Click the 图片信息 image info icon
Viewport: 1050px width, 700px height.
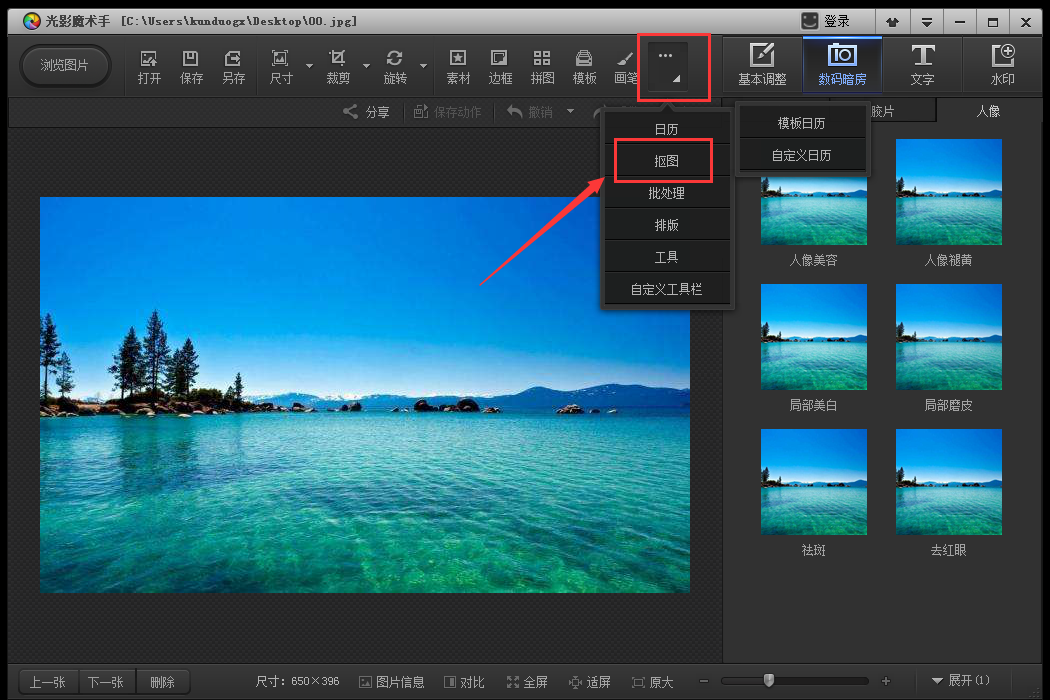pos(391,681)
